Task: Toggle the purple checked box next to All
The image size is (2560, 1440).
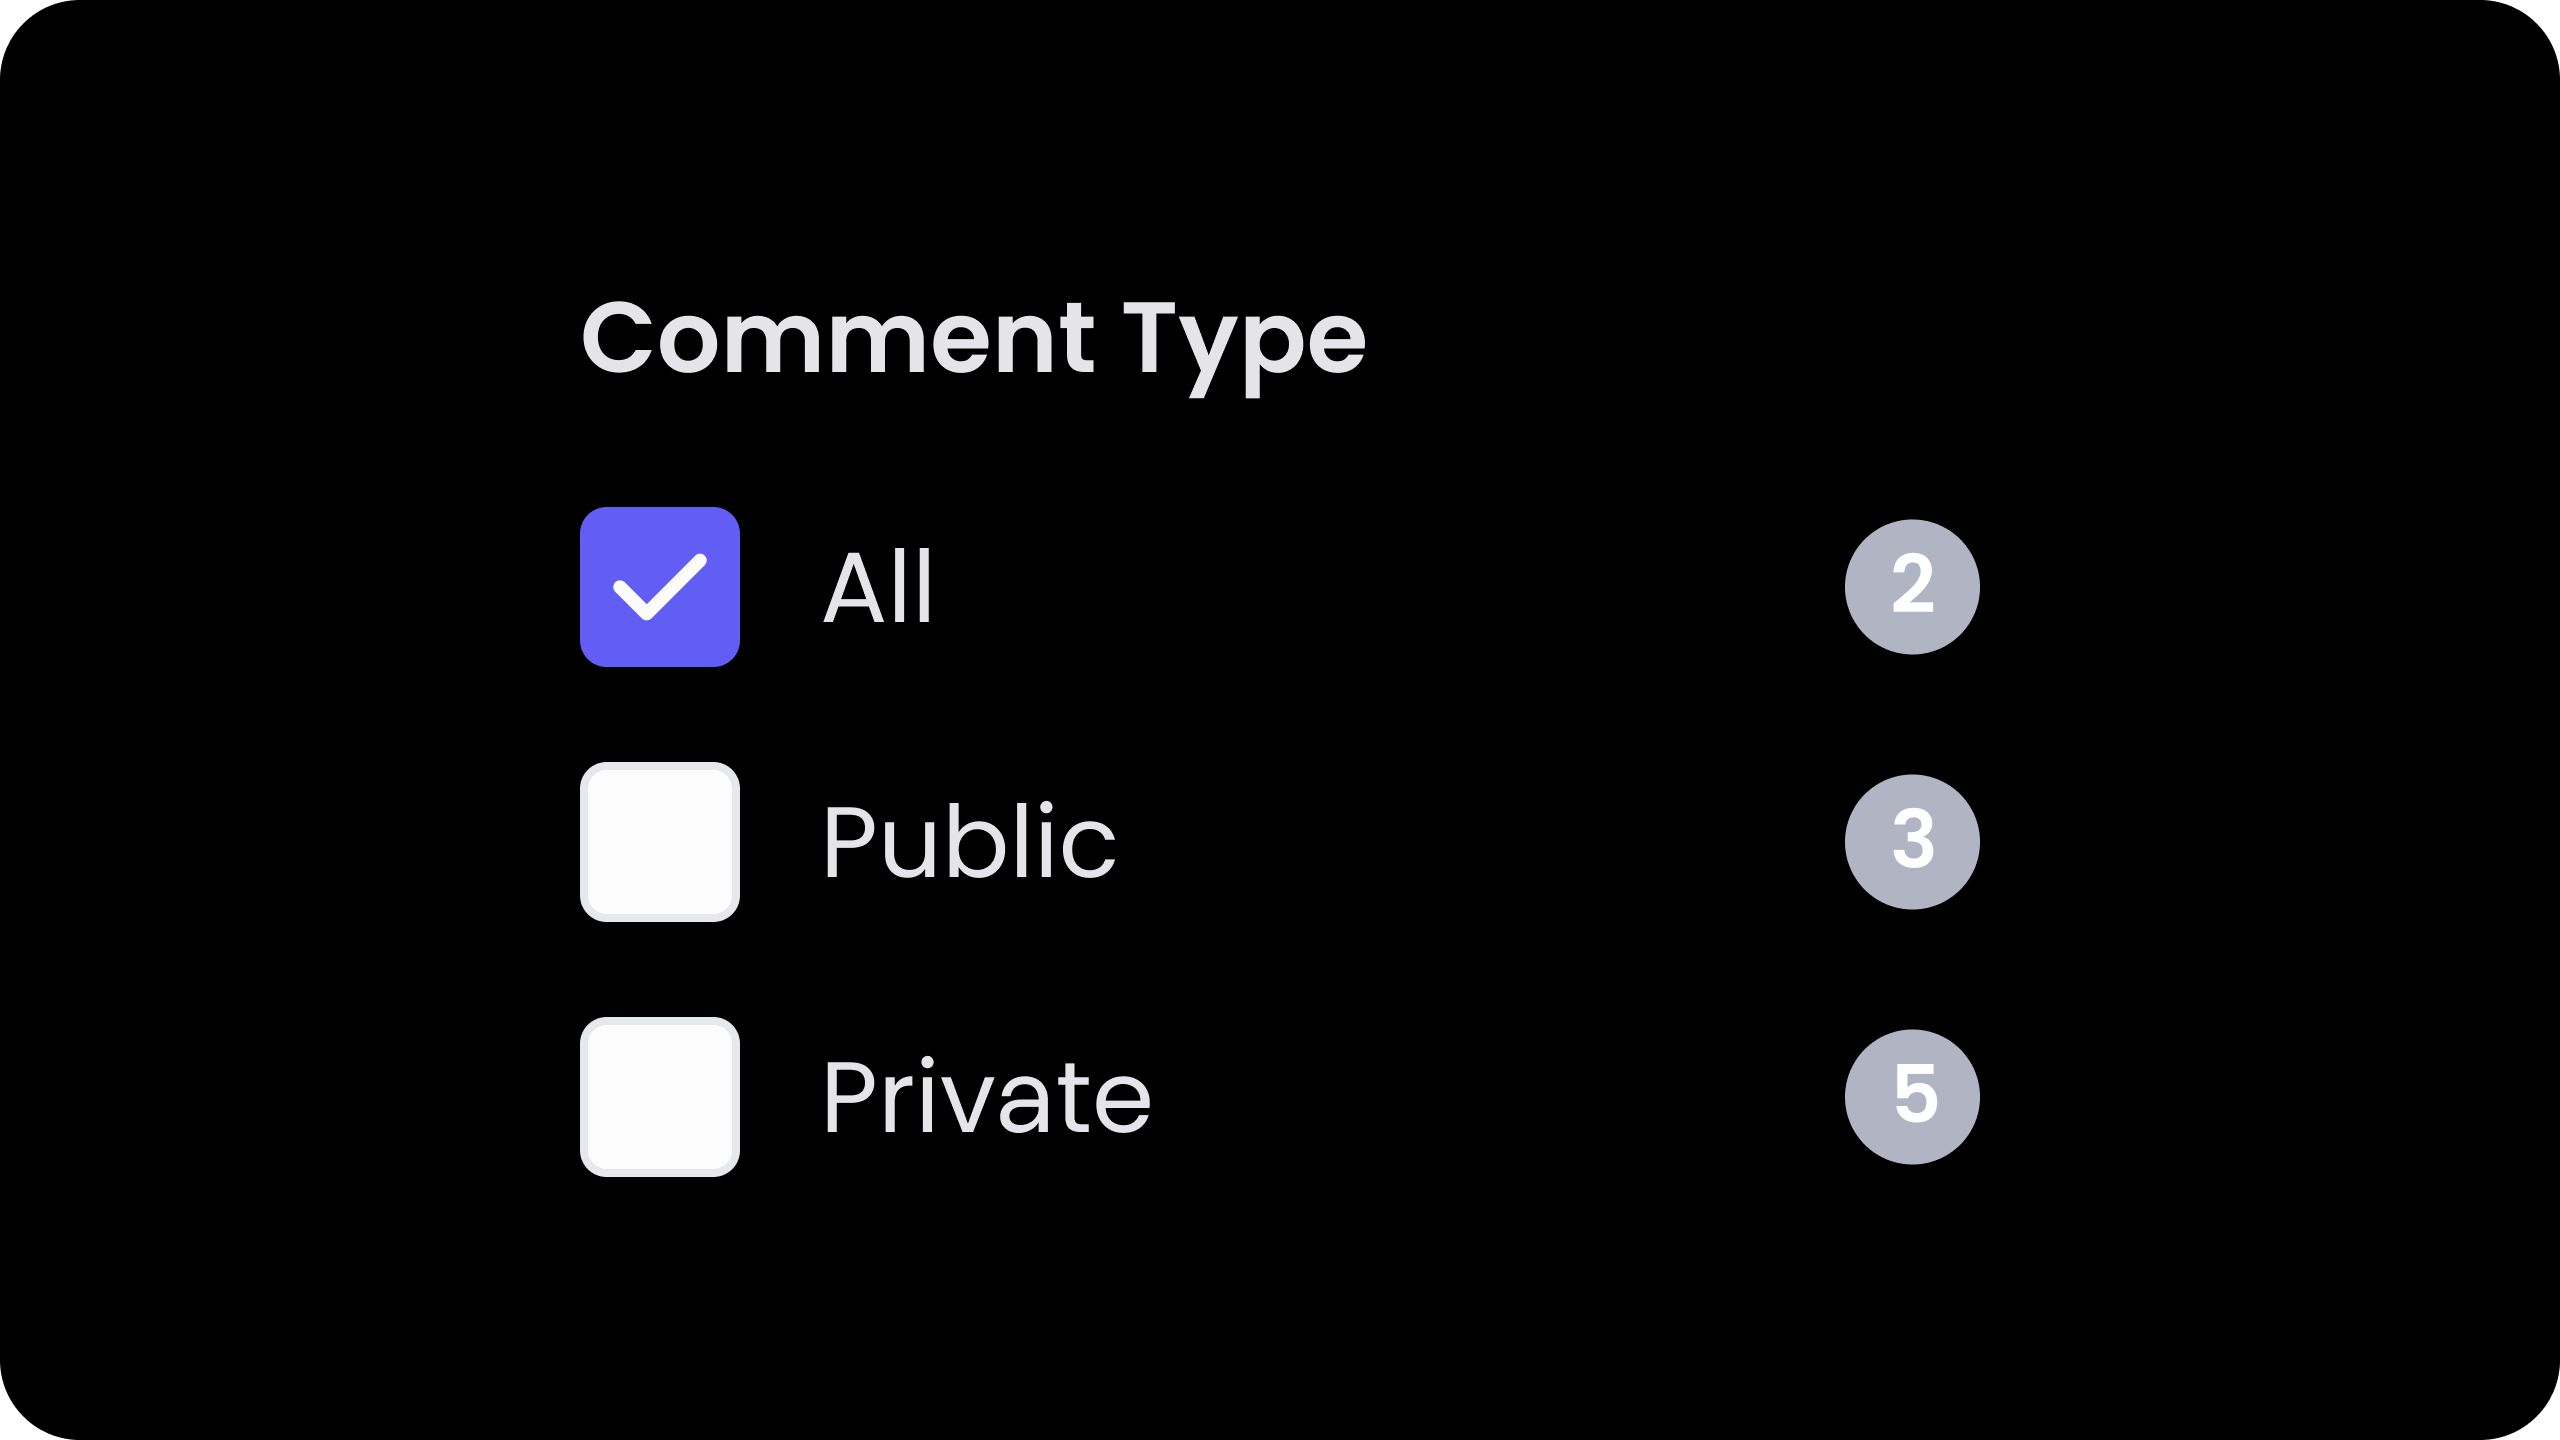Action: click(x=660, y=587)
